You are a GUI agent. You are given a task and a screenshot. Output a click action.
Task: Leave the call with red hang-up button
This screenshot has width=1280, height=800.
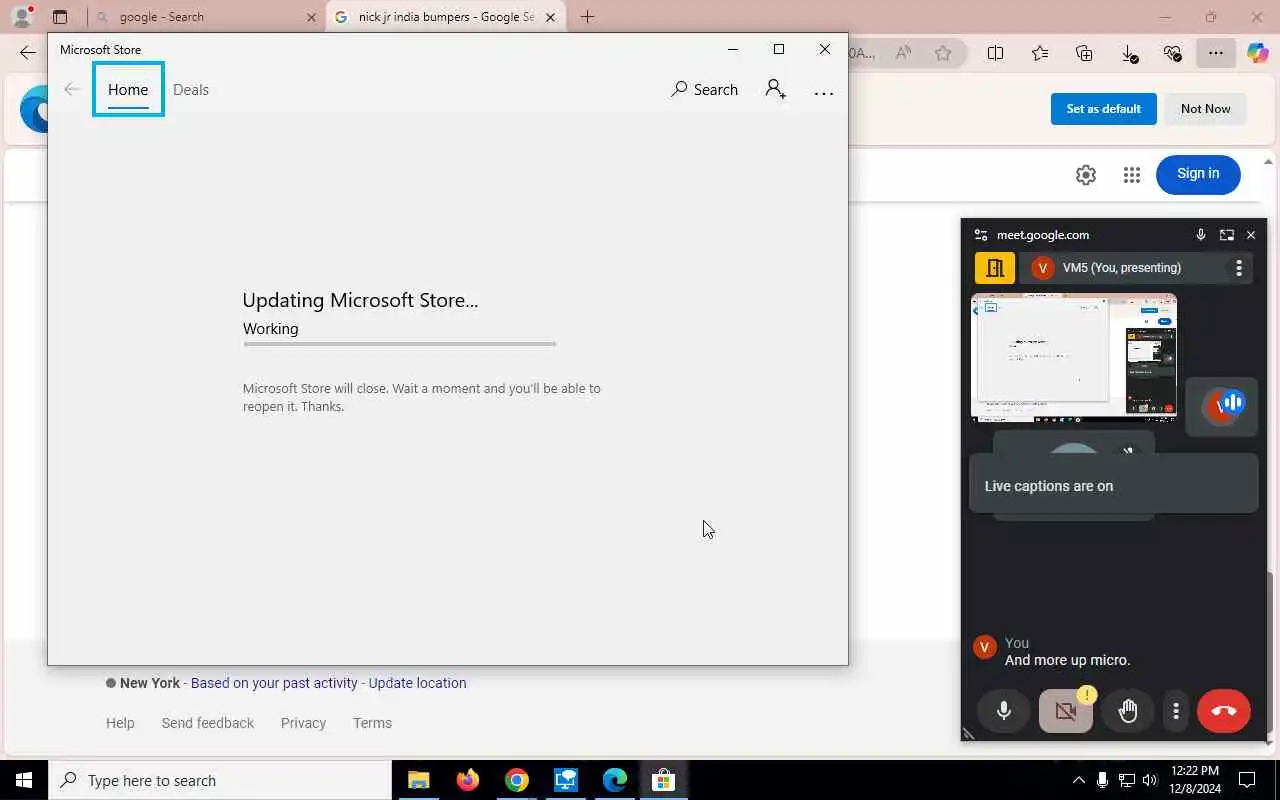(x=1224, y=711)
